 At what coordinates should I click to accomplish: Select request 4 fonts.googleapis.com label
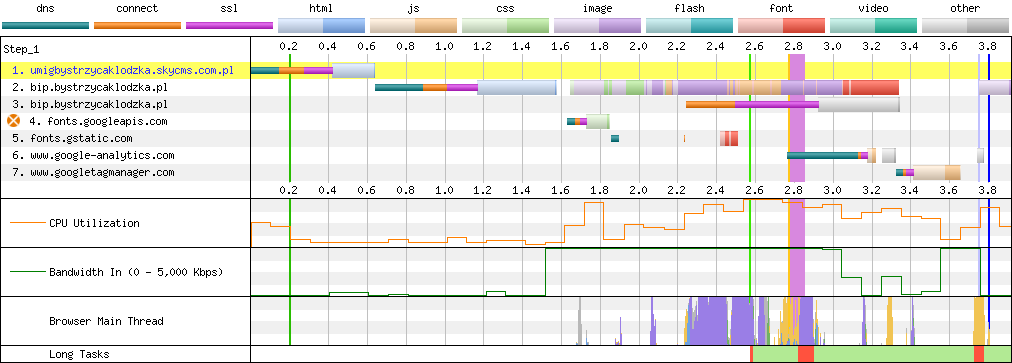tap(98, 121)
